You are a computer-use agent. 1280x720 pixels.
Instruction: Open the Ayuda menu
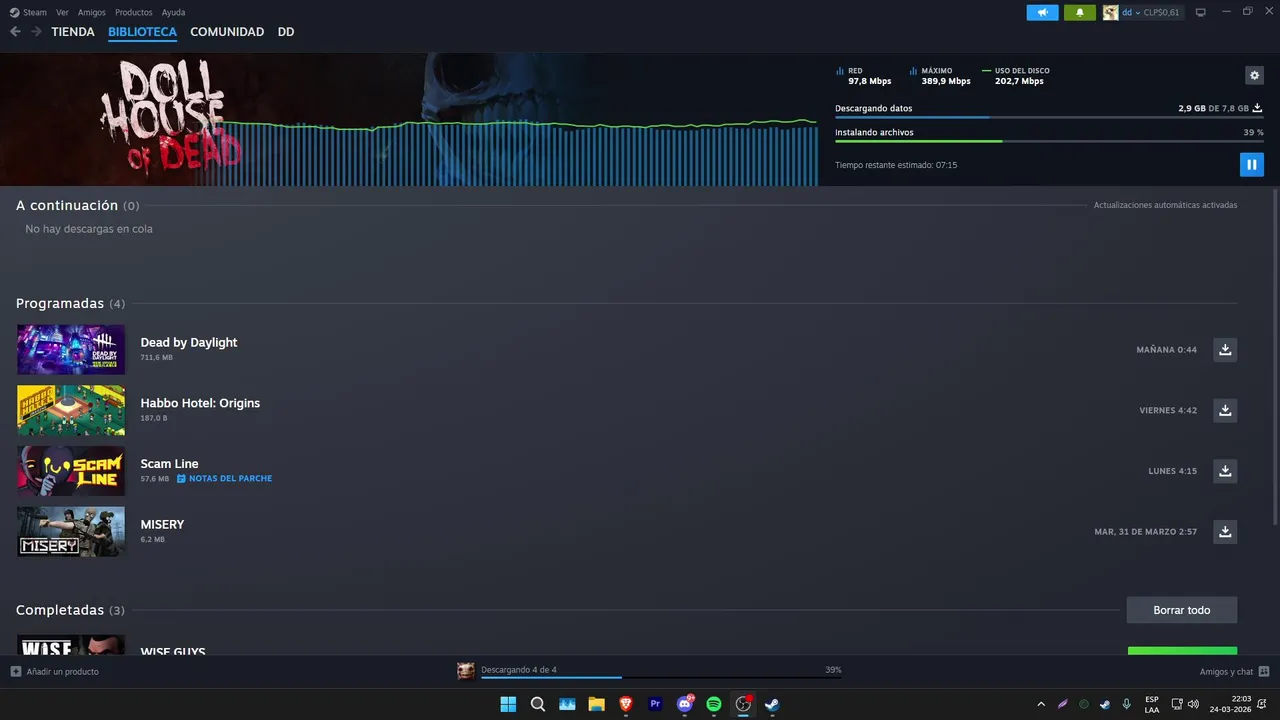(173, 13)
